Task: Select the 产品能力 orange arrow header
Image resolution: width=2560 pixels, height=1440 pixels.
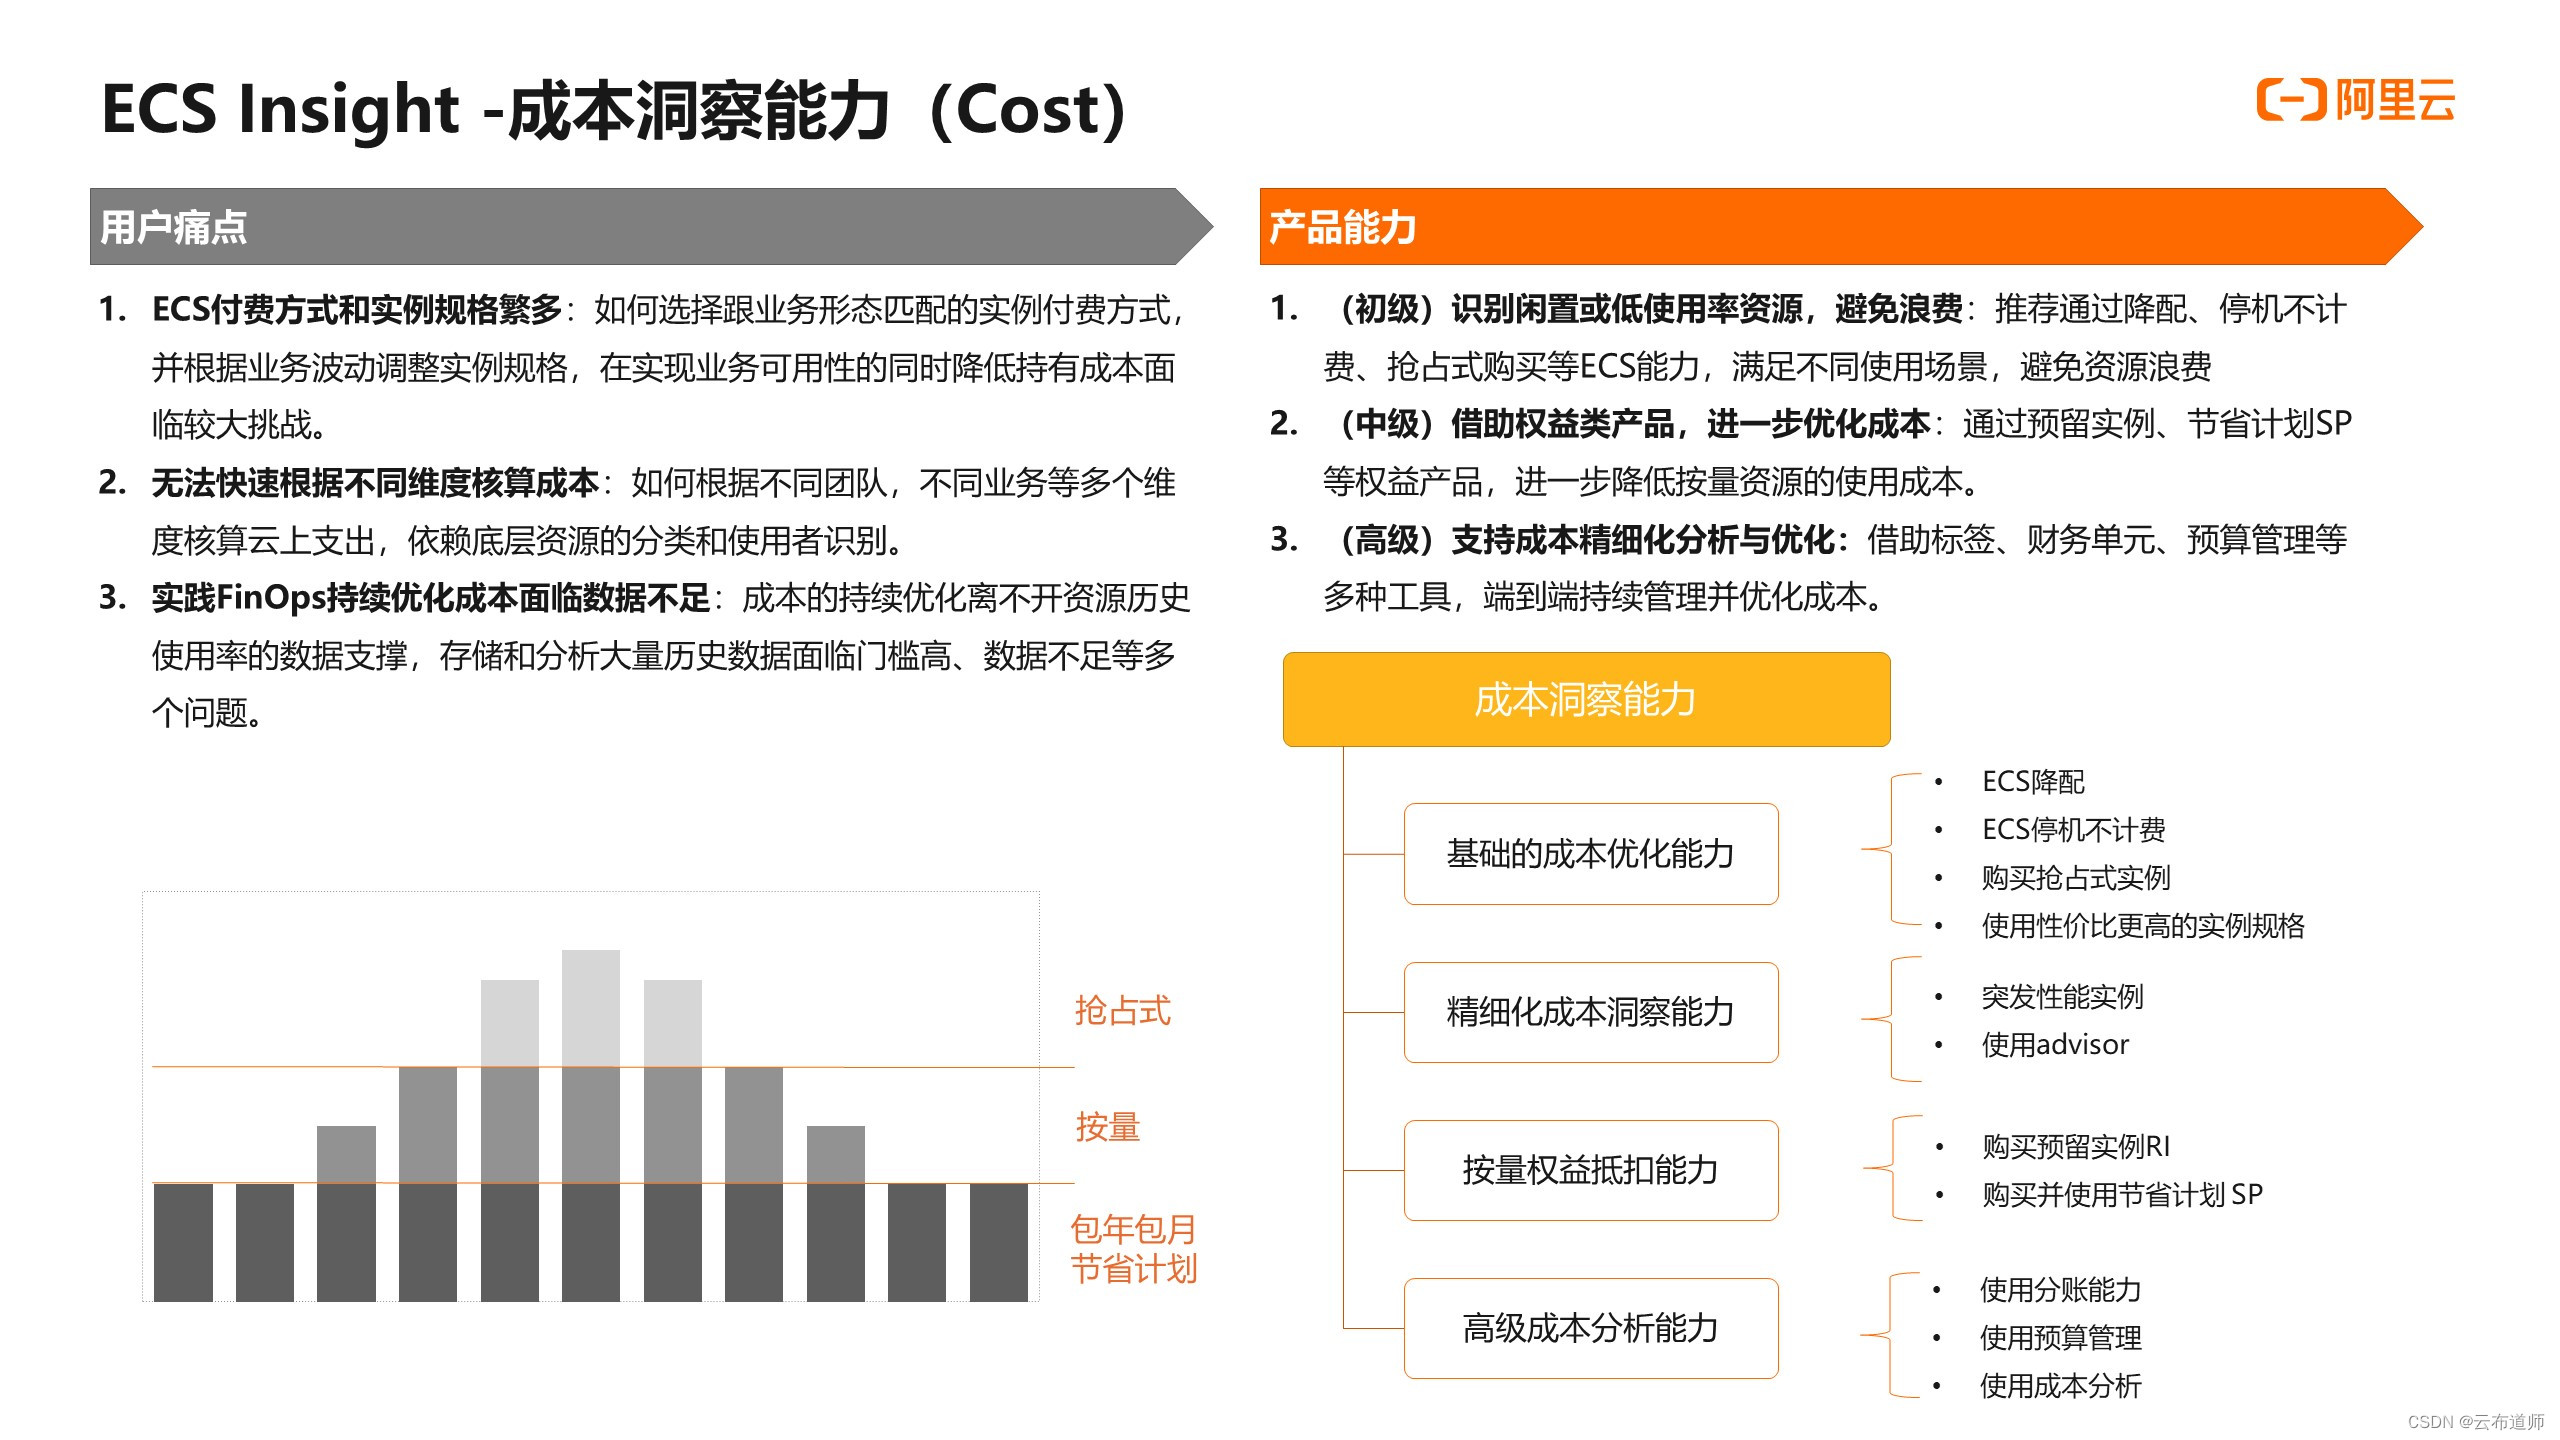Action: pos(1841,227)
